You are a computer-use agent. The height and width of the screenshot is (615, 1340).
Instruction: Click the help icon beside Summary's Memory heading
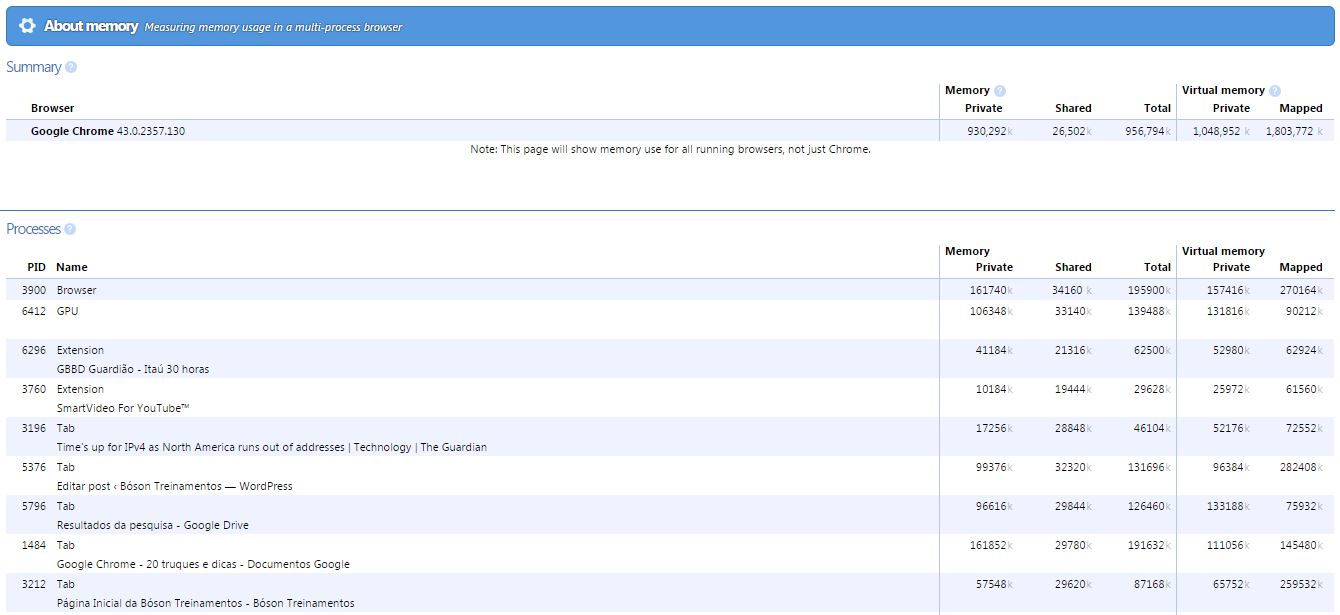tap(1000, 91)
